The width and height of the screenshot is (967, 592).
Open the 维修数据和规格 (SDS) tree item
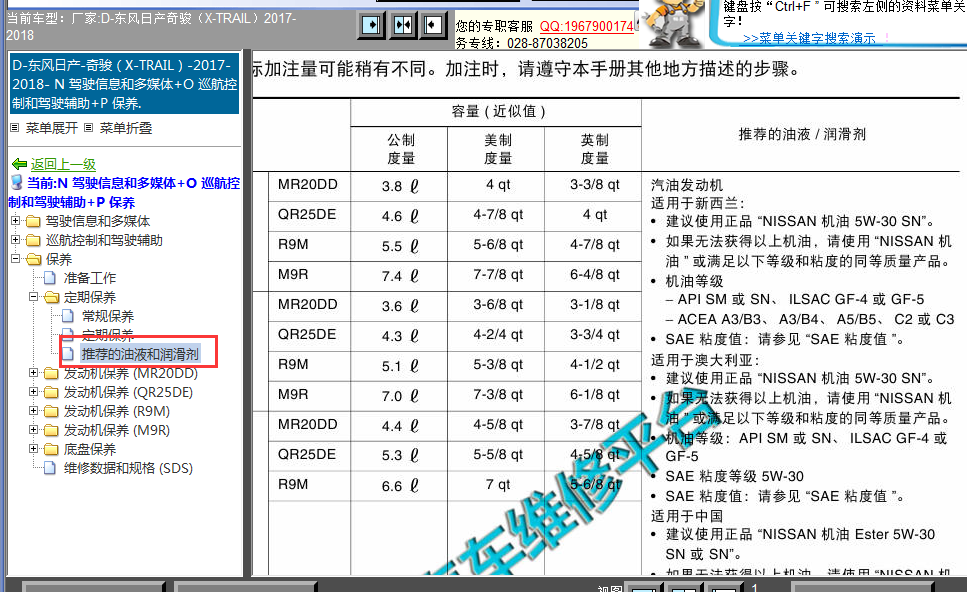128,468
